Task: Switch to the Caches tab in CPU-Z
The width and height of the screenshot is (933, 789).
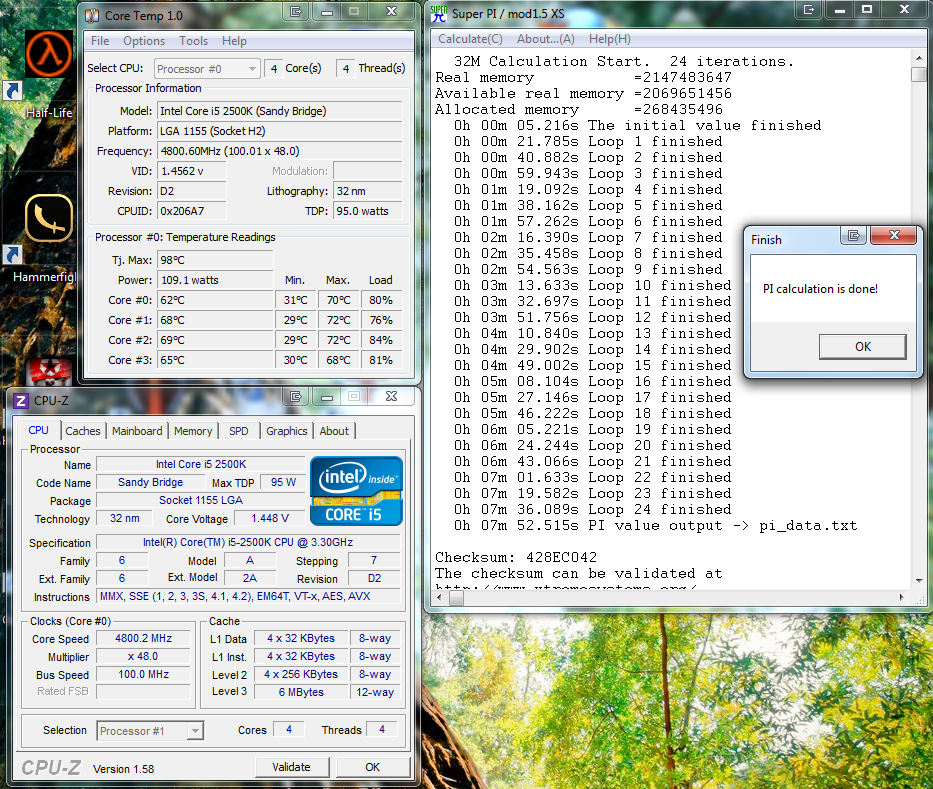Action: (x=83, y=431)
